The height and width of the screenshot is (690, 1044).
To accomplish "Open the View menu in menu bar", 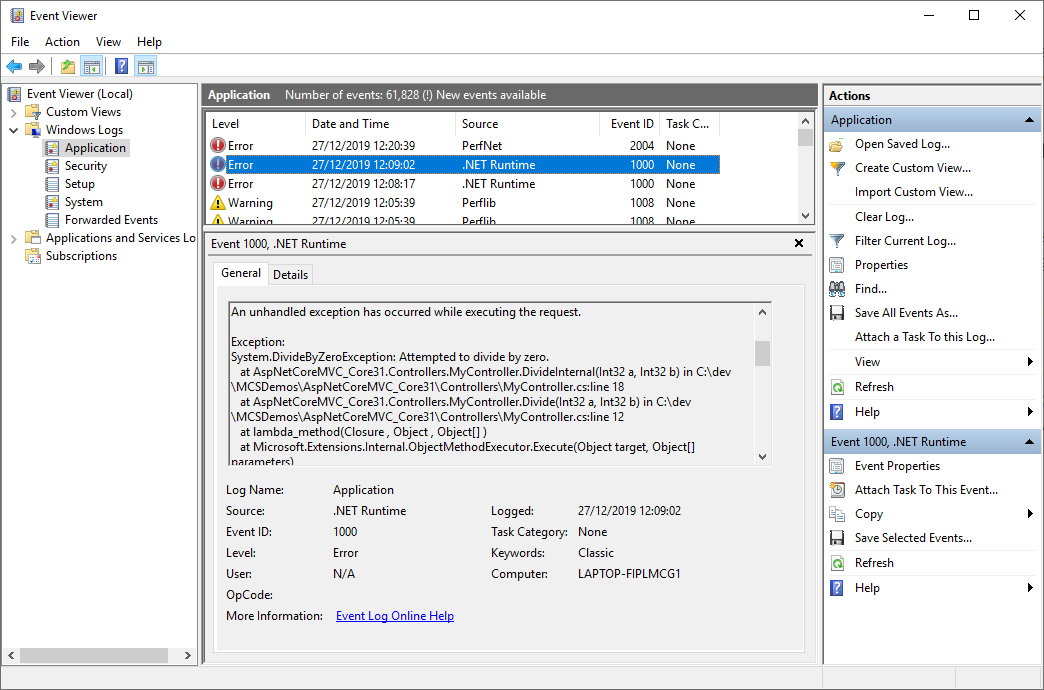I will (109, 41).
